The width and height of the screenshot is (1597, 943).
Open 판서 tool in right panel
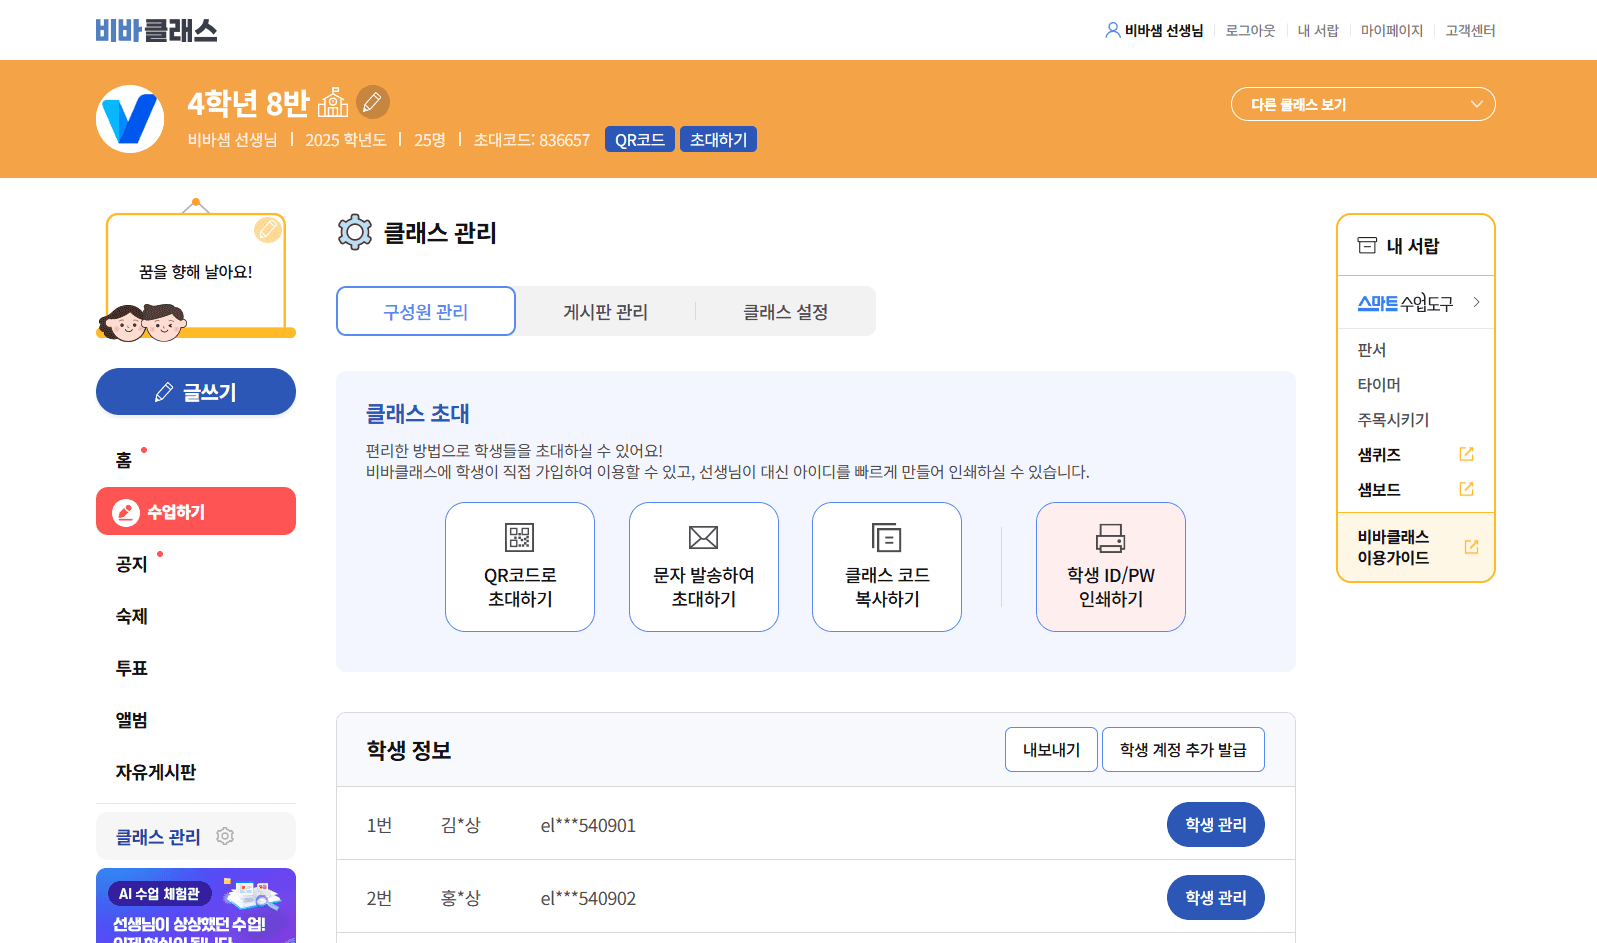[x=1372, y=349]
